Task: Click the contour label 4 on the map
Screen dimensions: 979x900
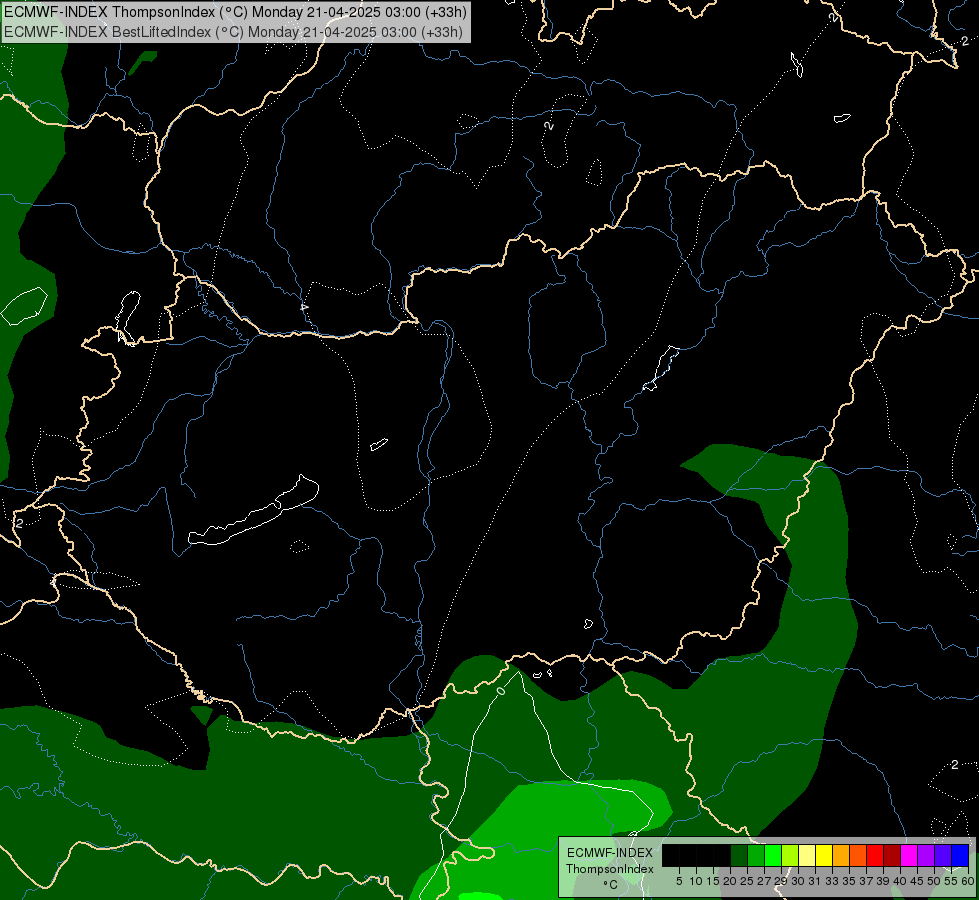Action: 304,307
